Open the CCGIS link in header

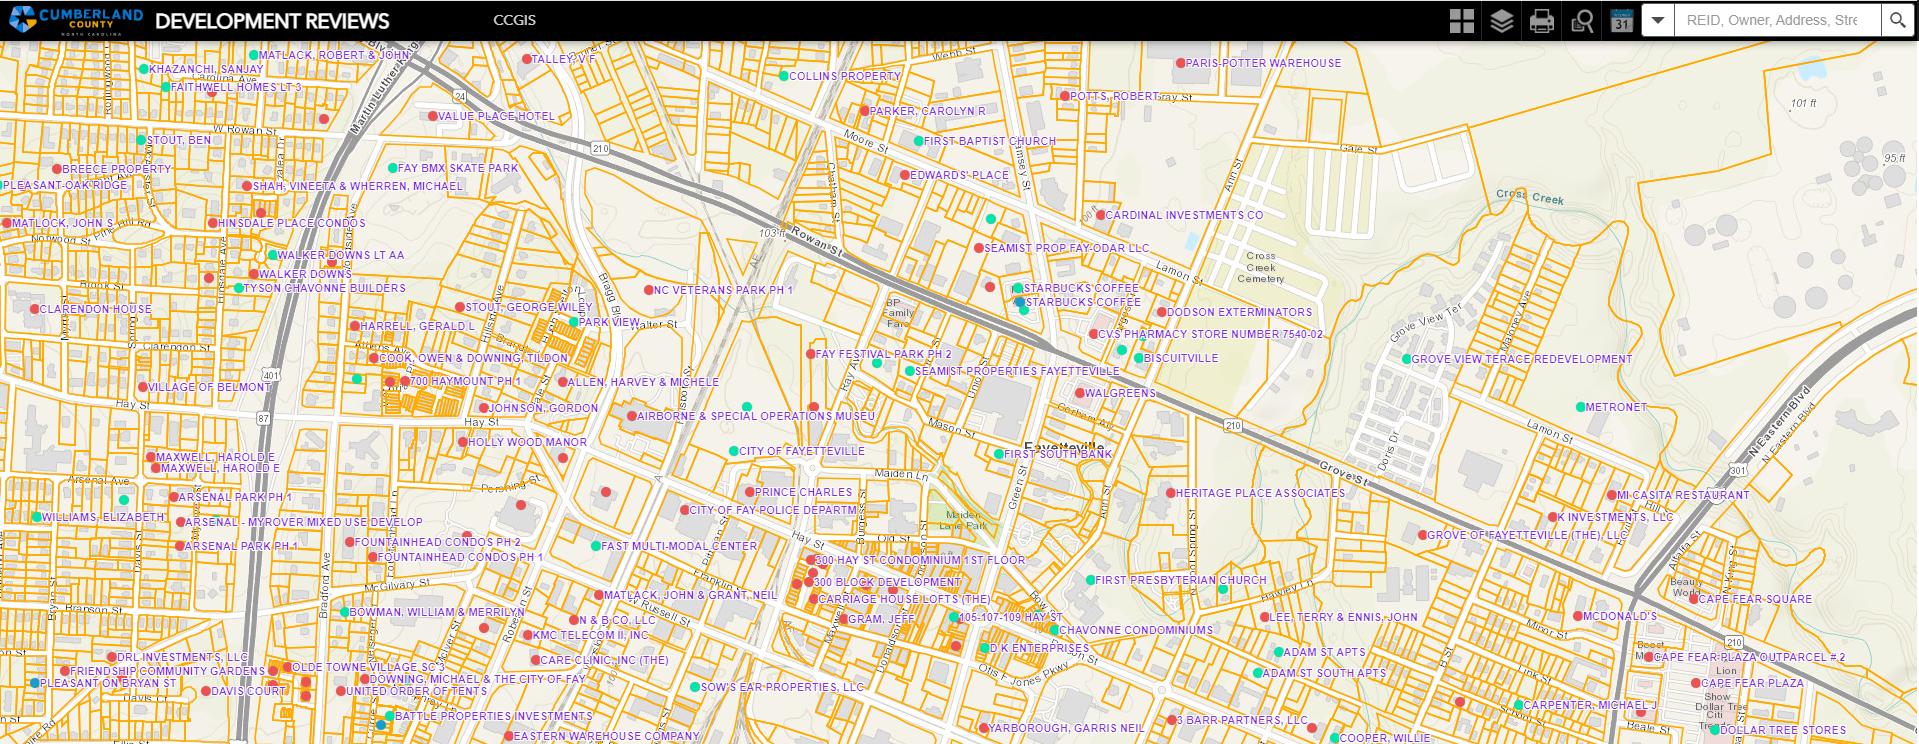(x=514, y=20)
